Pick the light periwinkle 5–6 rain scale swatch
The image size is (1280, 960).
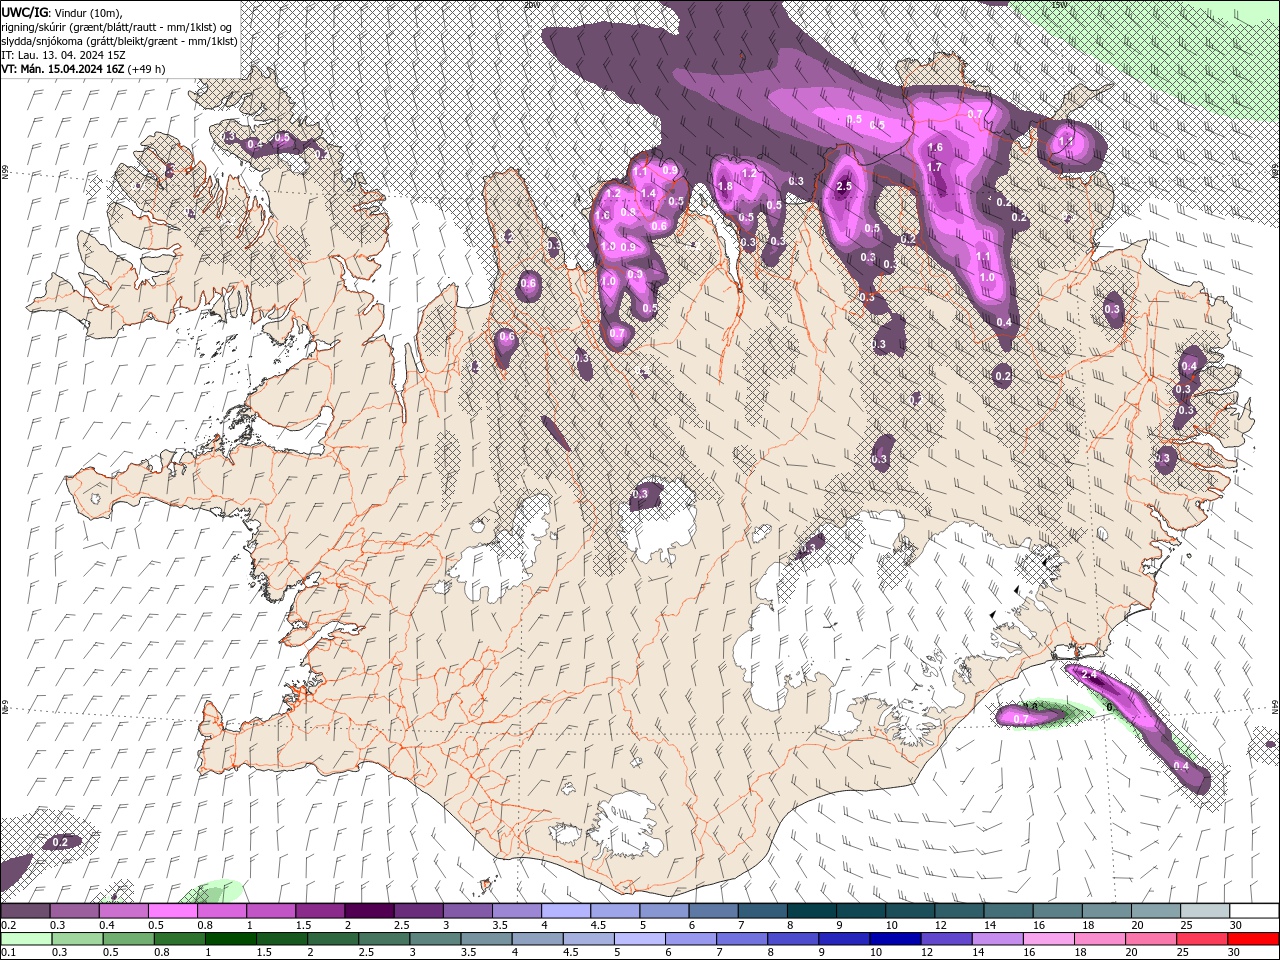(x=640, y=939)
